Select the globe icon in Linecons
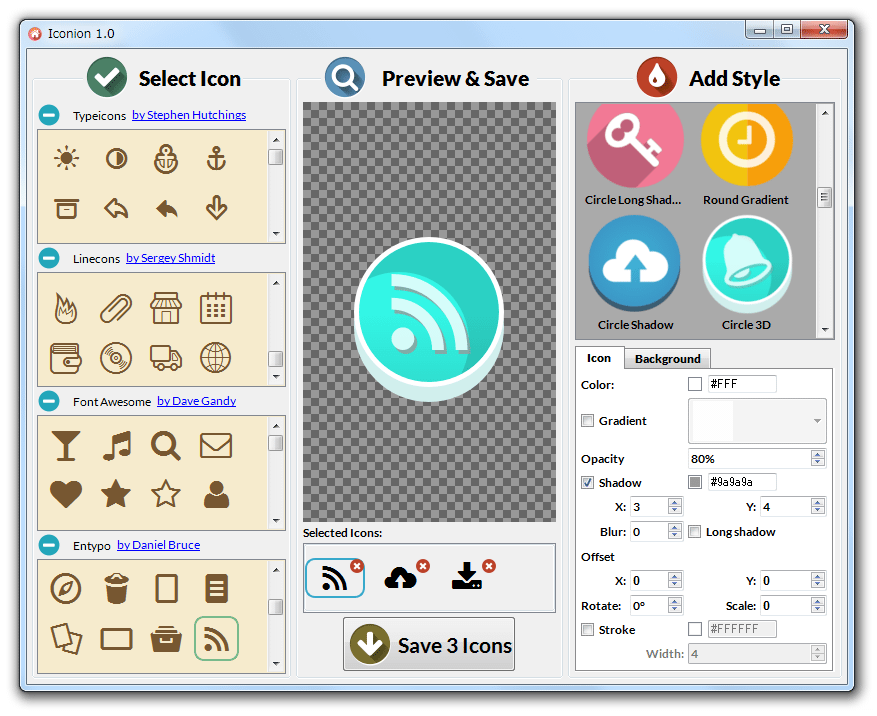Image resolution: width=877 pixels, height=716 pixels. [216, 358]
